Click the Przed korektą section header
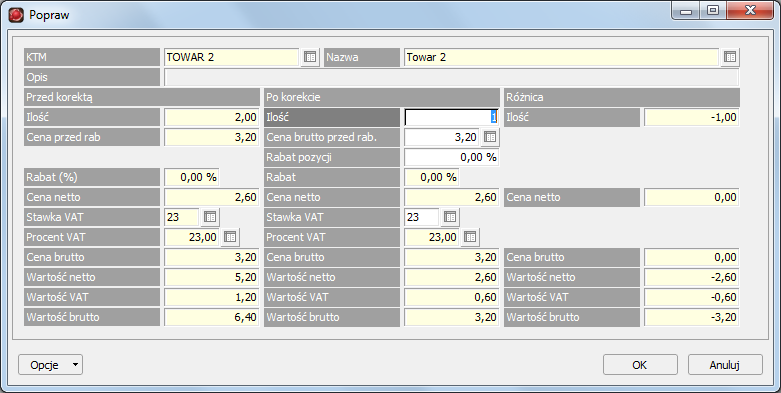Viewport: 781px width, 393px height. point(142,97)
